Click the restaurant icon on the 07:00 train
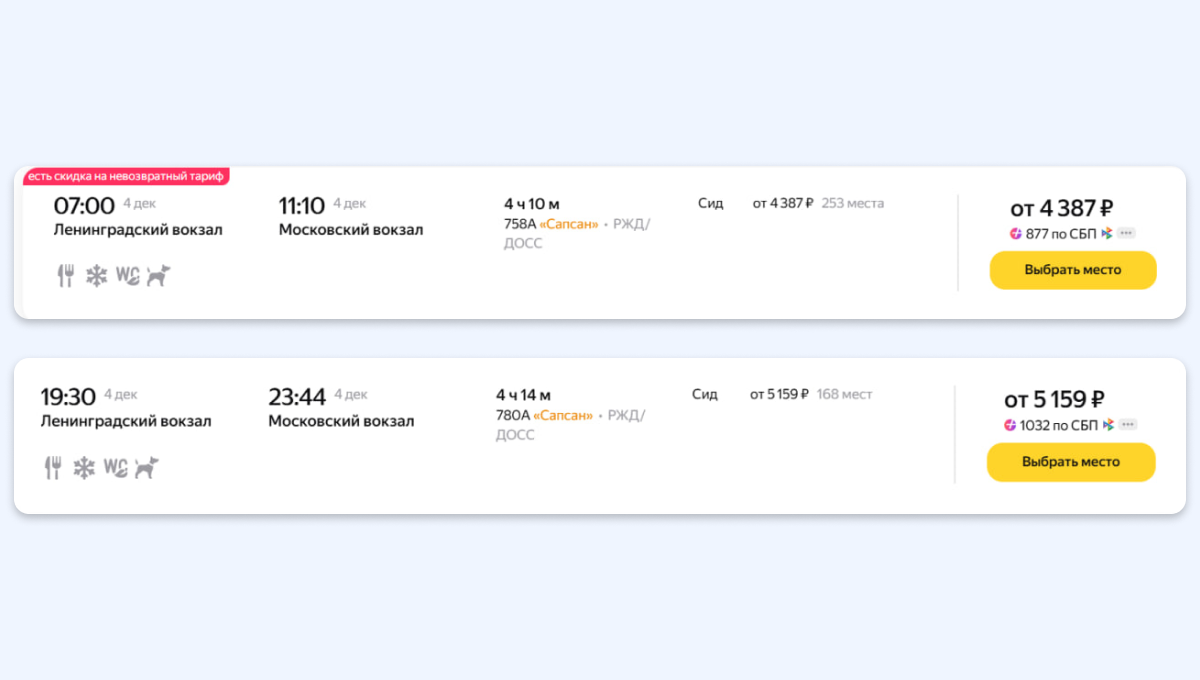 pos(65,276)
